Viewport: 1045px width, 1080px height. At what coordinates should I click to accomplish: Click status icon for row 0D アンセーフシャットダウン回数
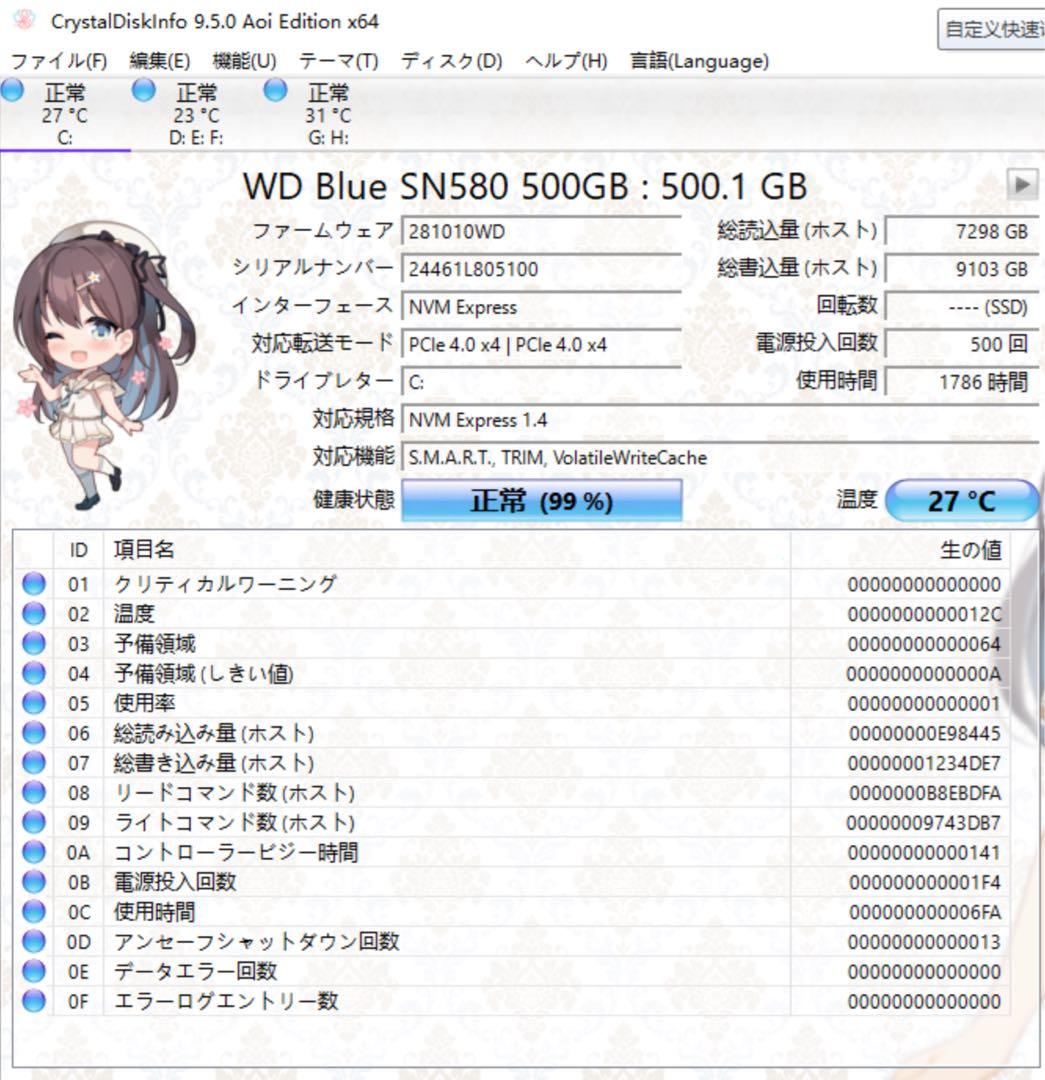pyautogui.click(x=34, y=942)
